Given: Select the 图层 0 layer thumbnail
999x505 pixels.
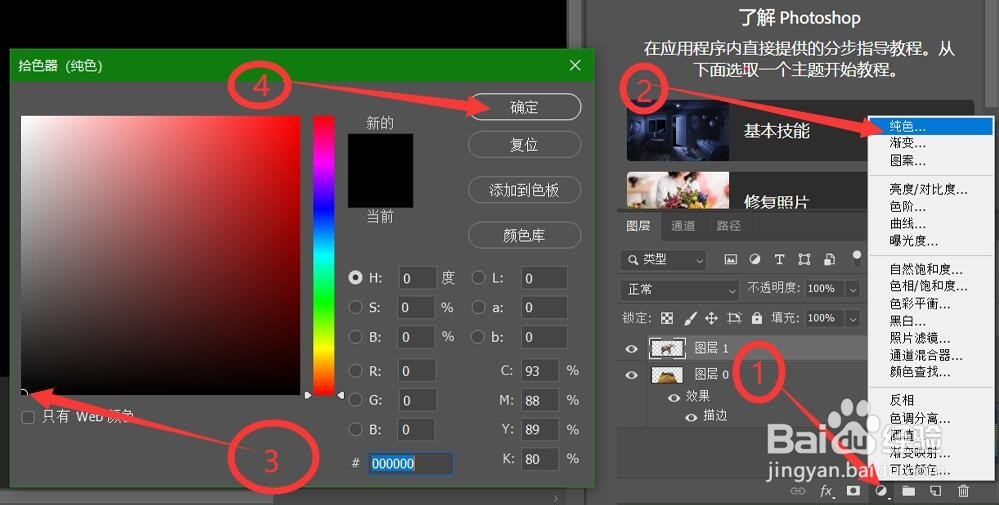Looking at the screenshot, I should click(x=667, y=374).
